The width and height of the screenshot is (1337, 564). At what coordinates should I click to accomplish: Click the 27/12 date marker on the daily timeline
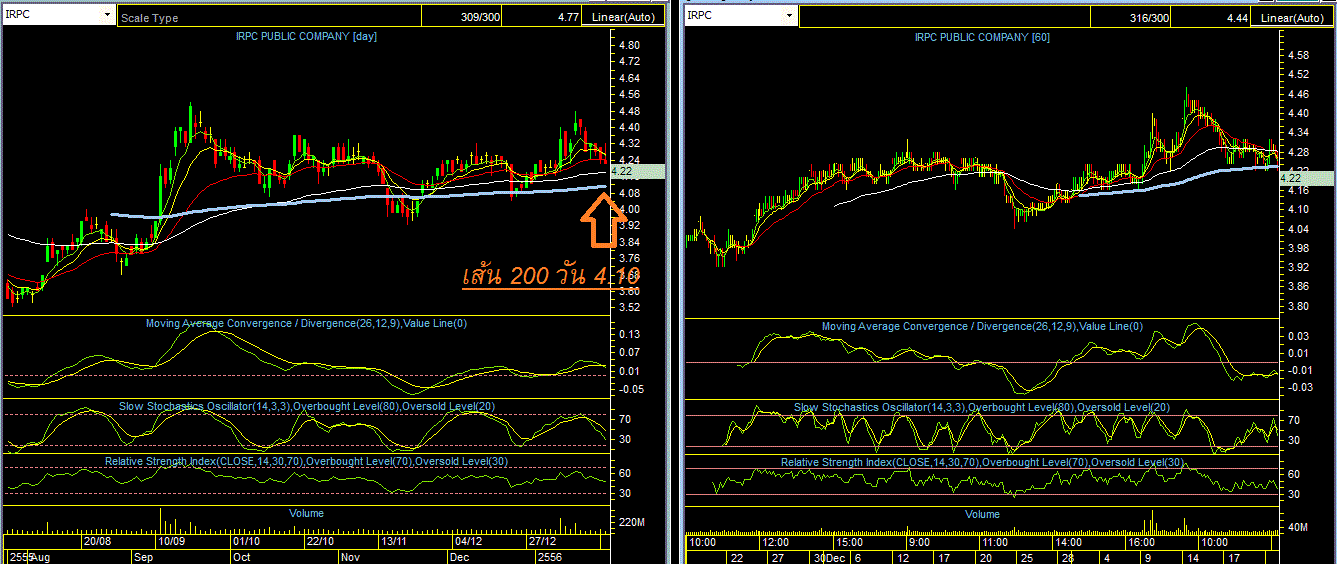(x=542, y=541)
